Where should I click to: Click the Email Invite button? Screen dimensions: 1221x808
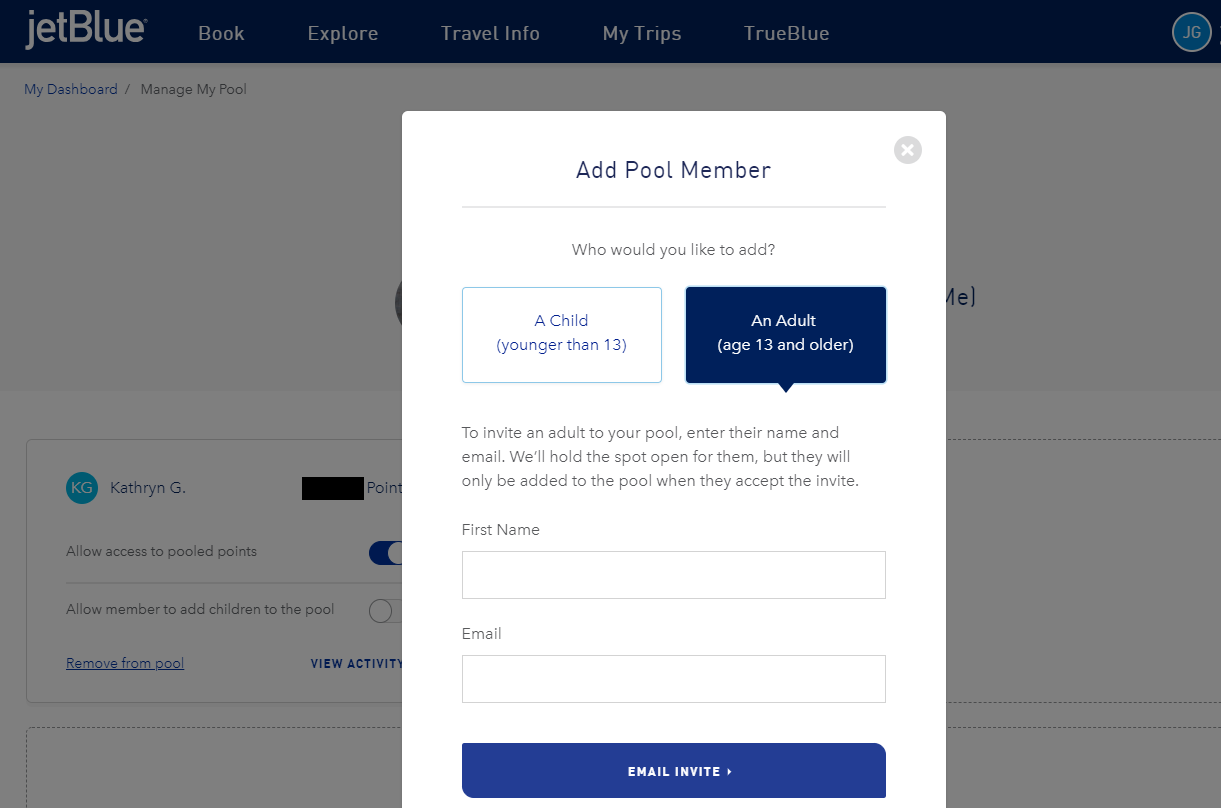(674, 771)
